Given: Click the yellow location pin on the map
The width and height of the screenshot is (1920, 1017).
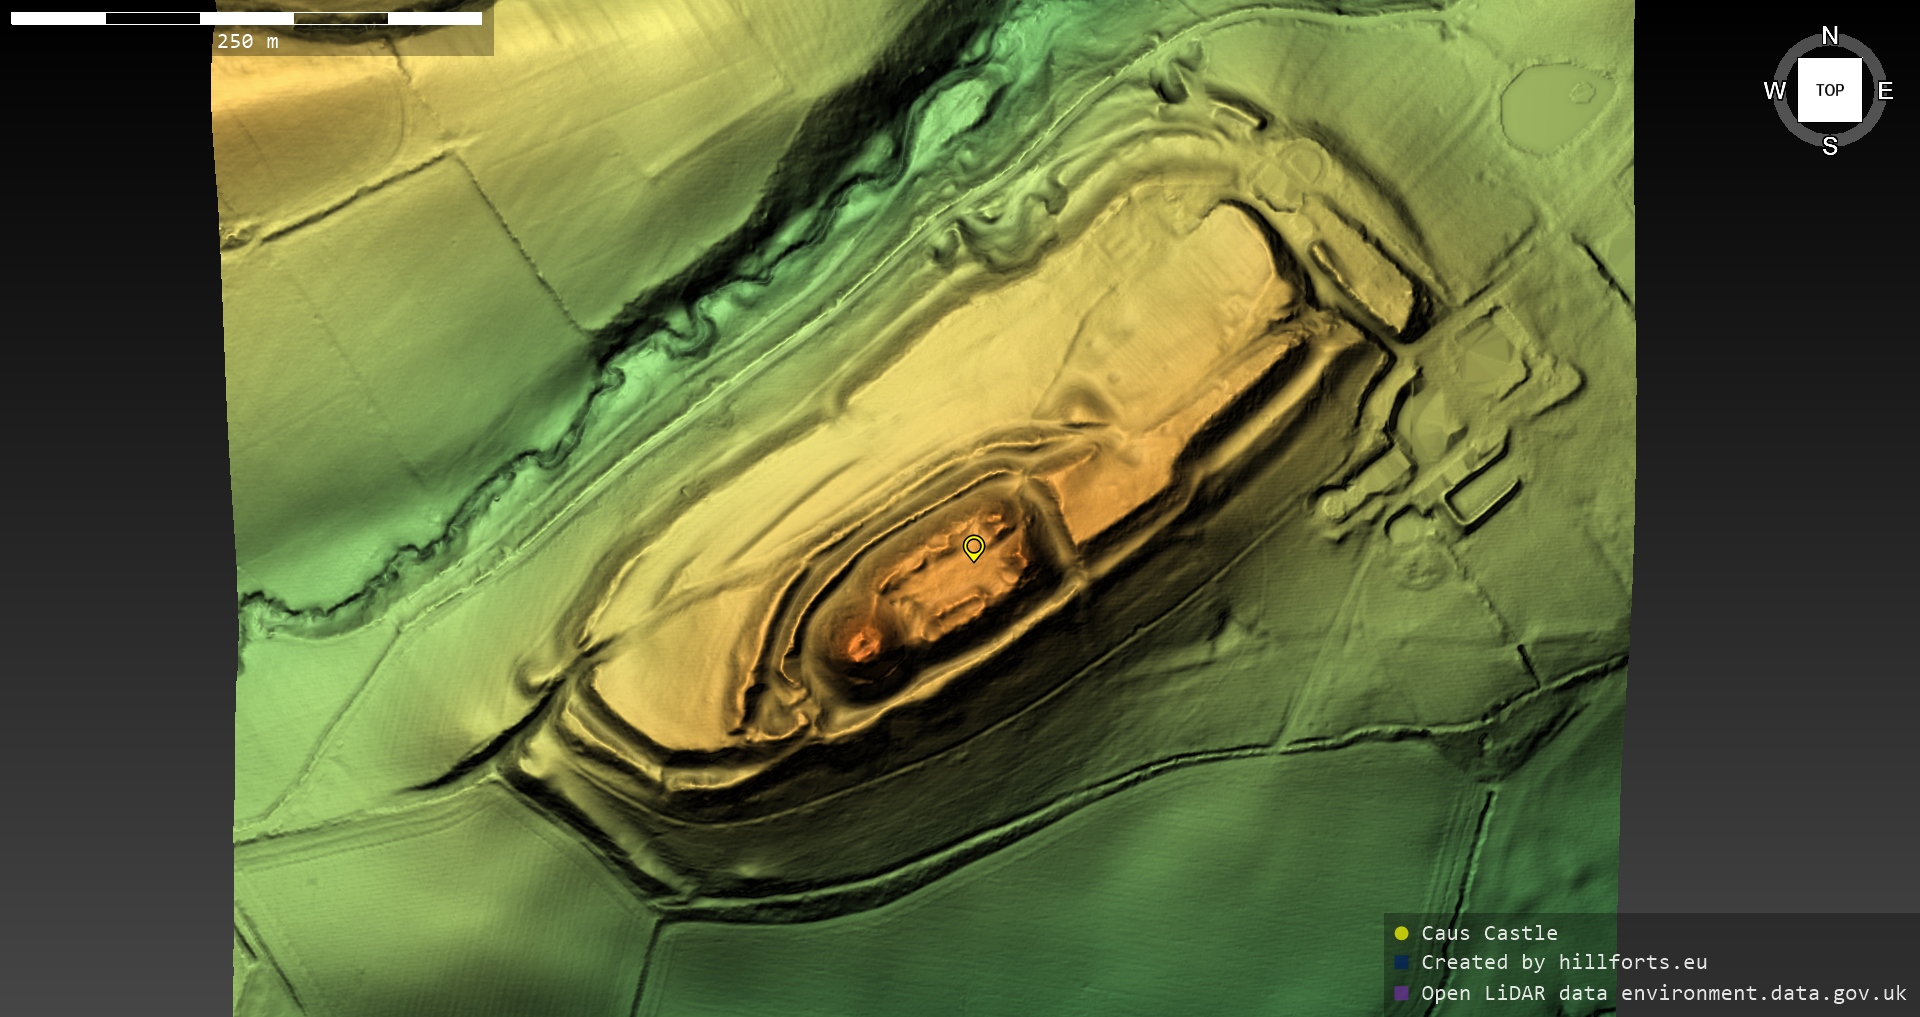Looking at the screenshot, I should pyautogui.click(x=973, y=547).
